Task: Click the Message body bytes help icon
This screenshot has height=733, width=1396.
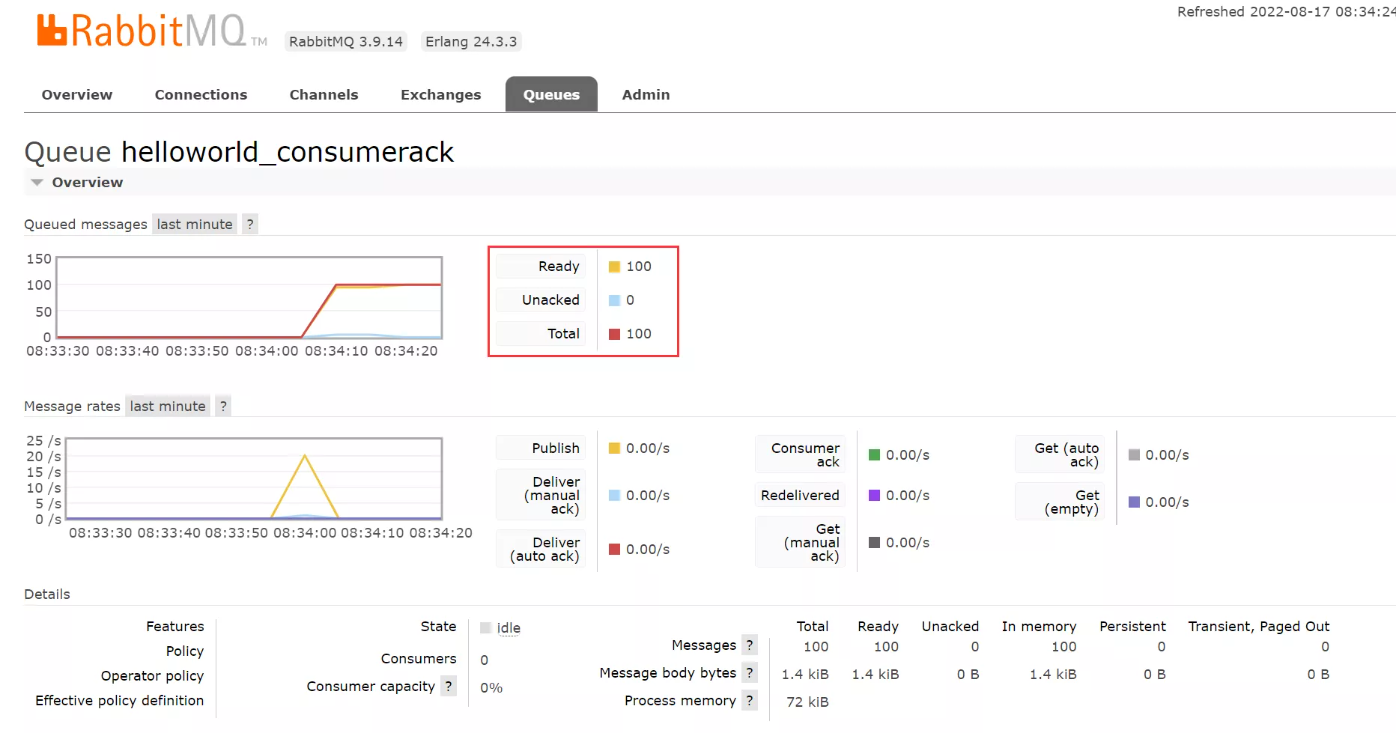Action: point(750,674)
